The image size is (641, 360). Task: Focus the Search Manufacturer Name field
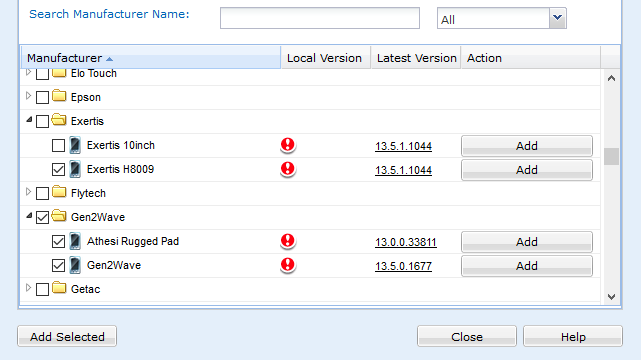320,18
